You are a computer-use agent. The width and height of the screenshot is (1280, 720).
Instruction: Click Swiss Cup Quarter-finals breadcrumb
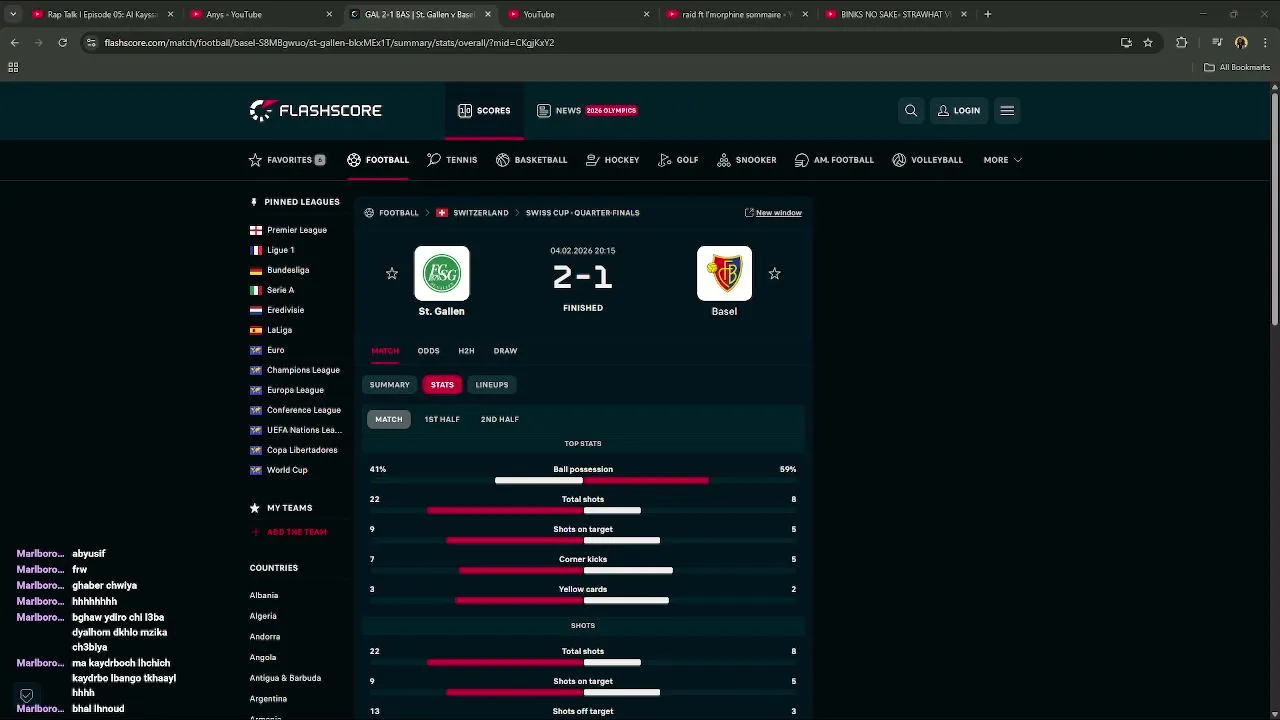pyautogui.click(x=582, y=213)
